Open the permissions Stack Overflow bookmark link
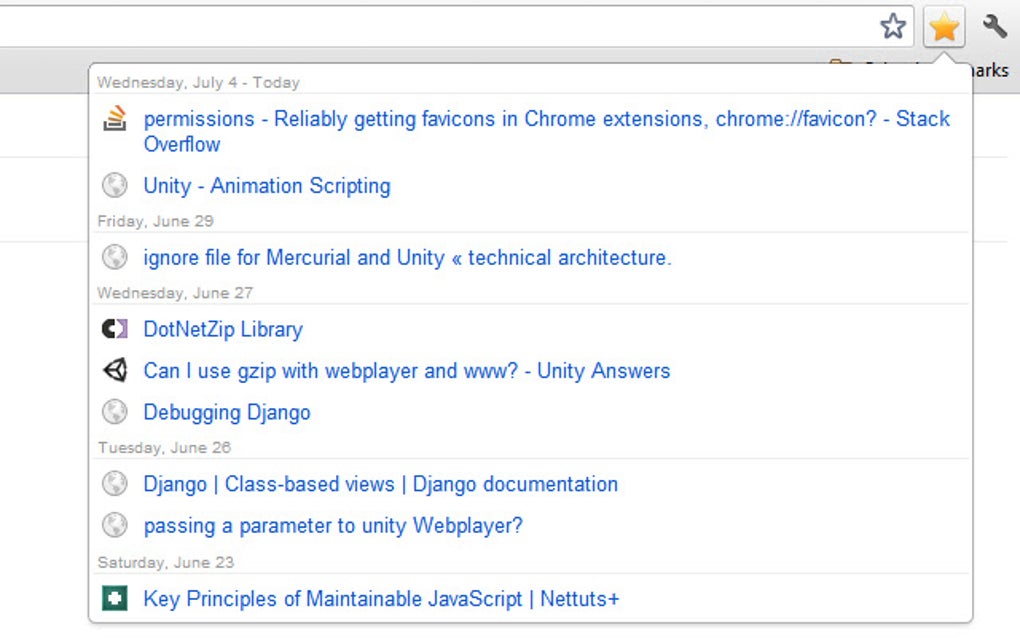 click(x=546, y=119)
